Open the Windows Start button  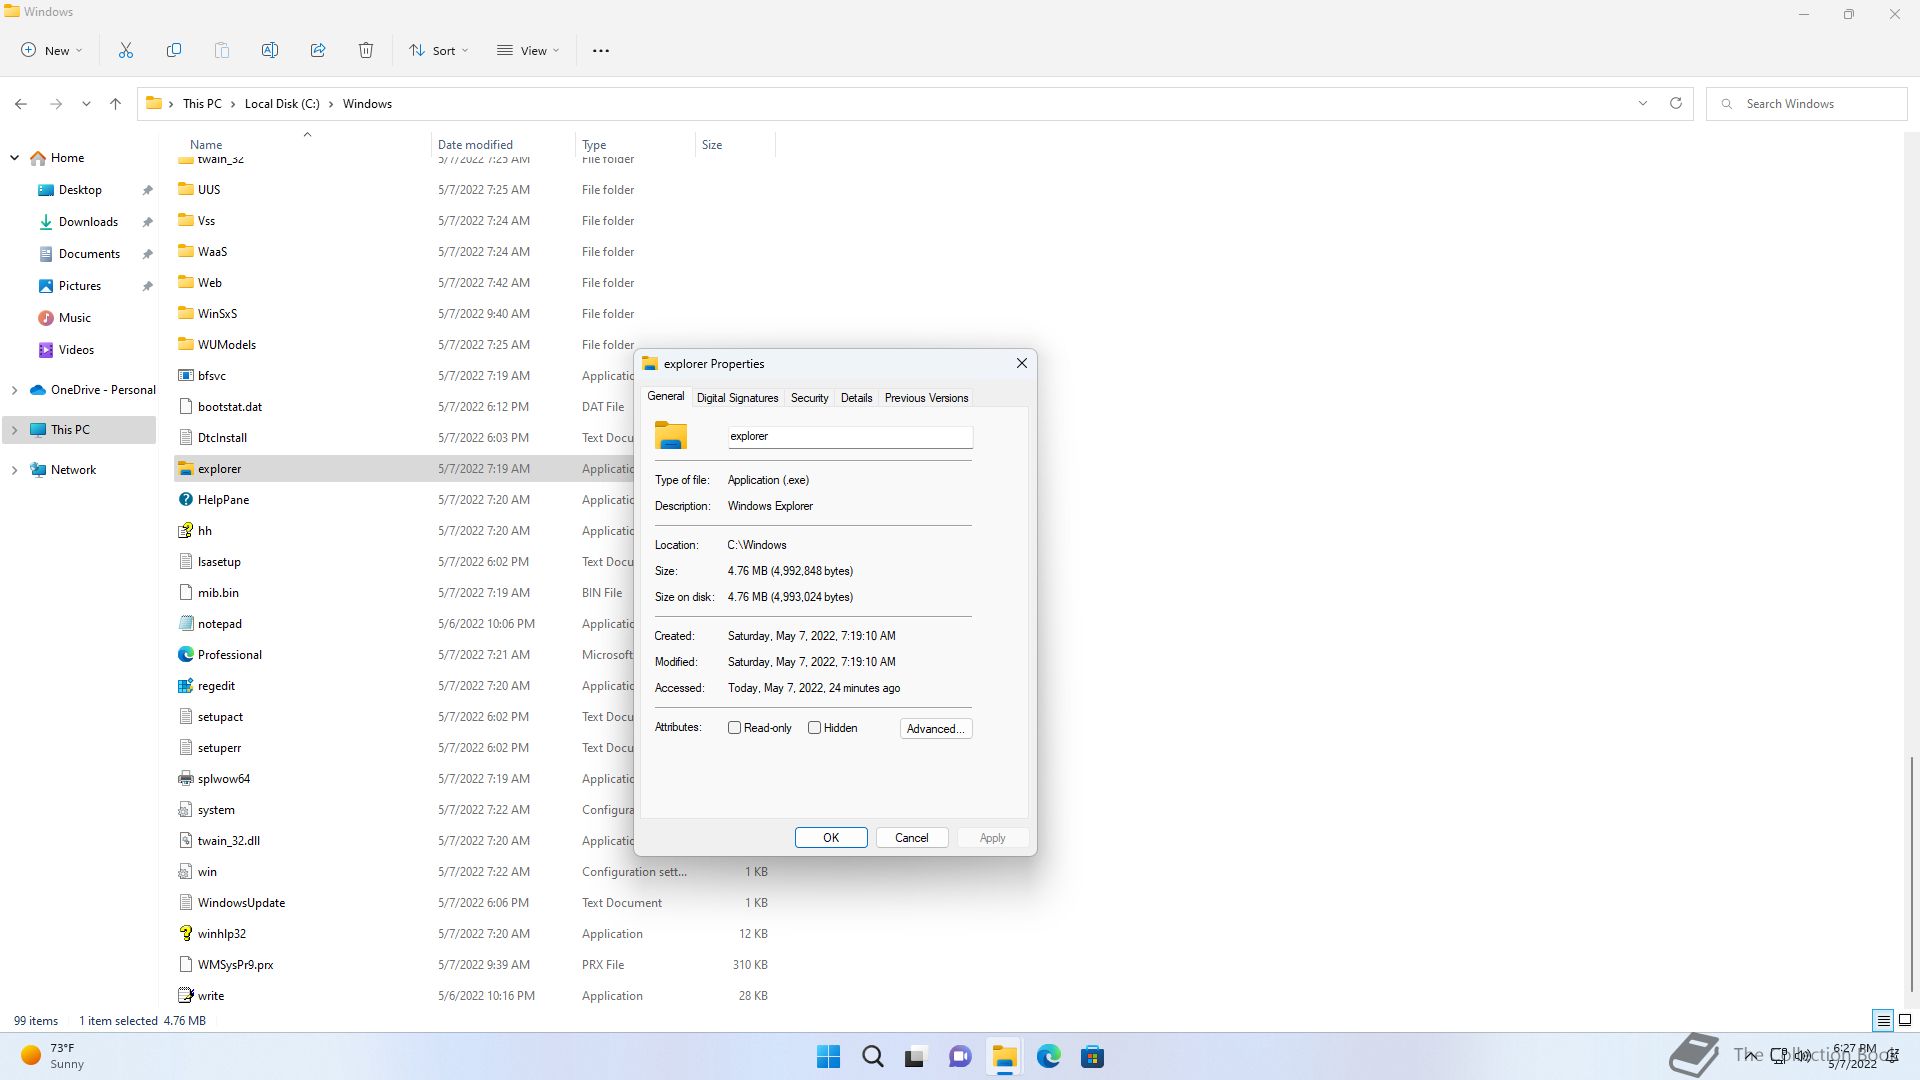pyautogui.click(x=829, y=1057)
